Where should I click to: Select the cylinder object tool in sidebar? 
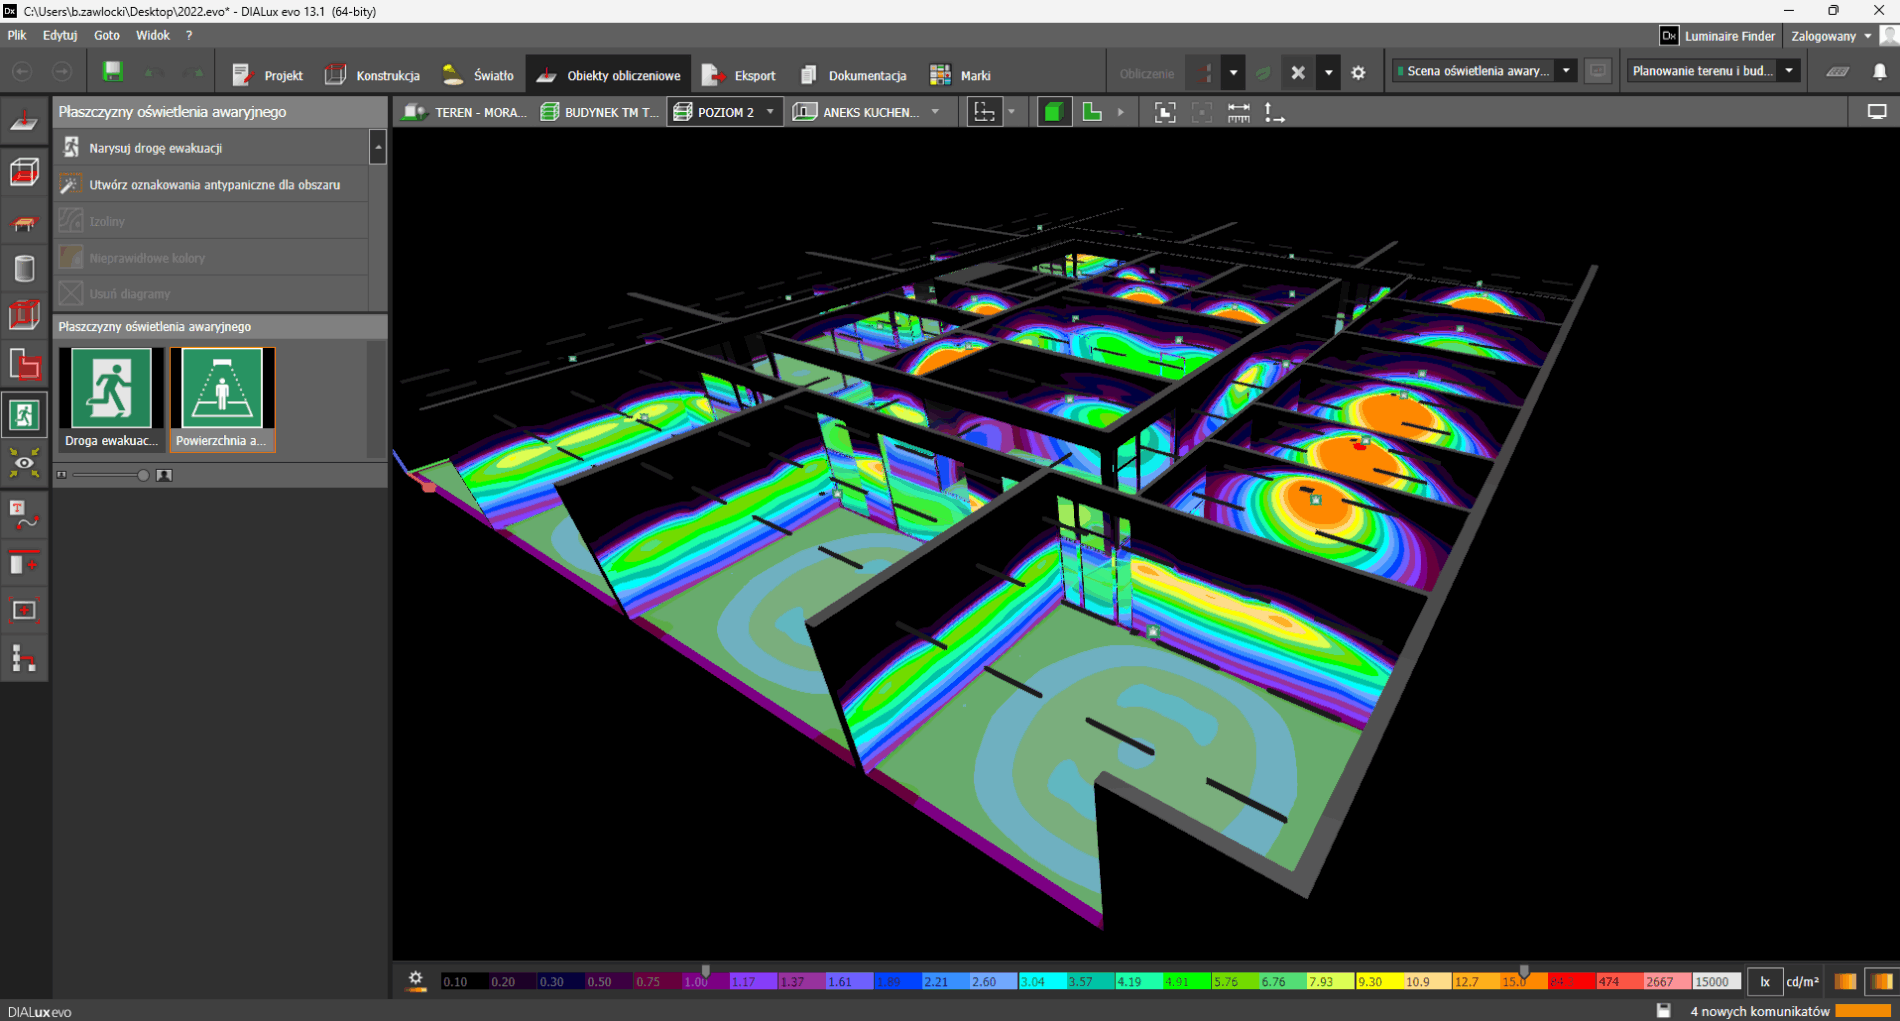point(24,268)
